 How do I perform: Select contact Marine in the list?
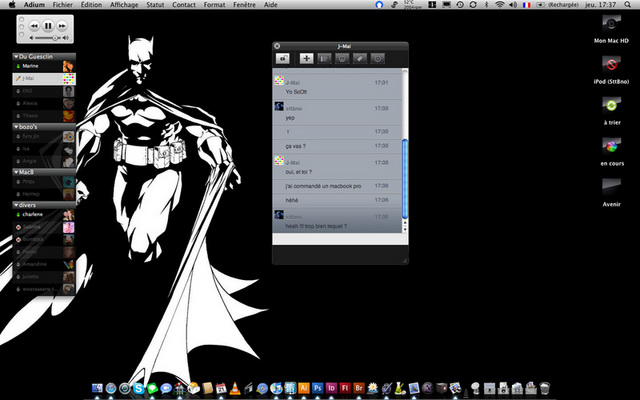[44, 66]
